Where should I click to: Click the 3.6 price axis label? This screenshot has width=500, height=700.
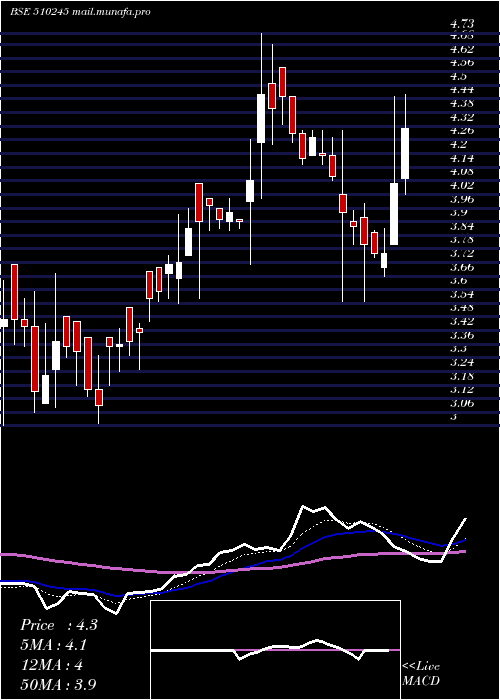click(458, 280)
